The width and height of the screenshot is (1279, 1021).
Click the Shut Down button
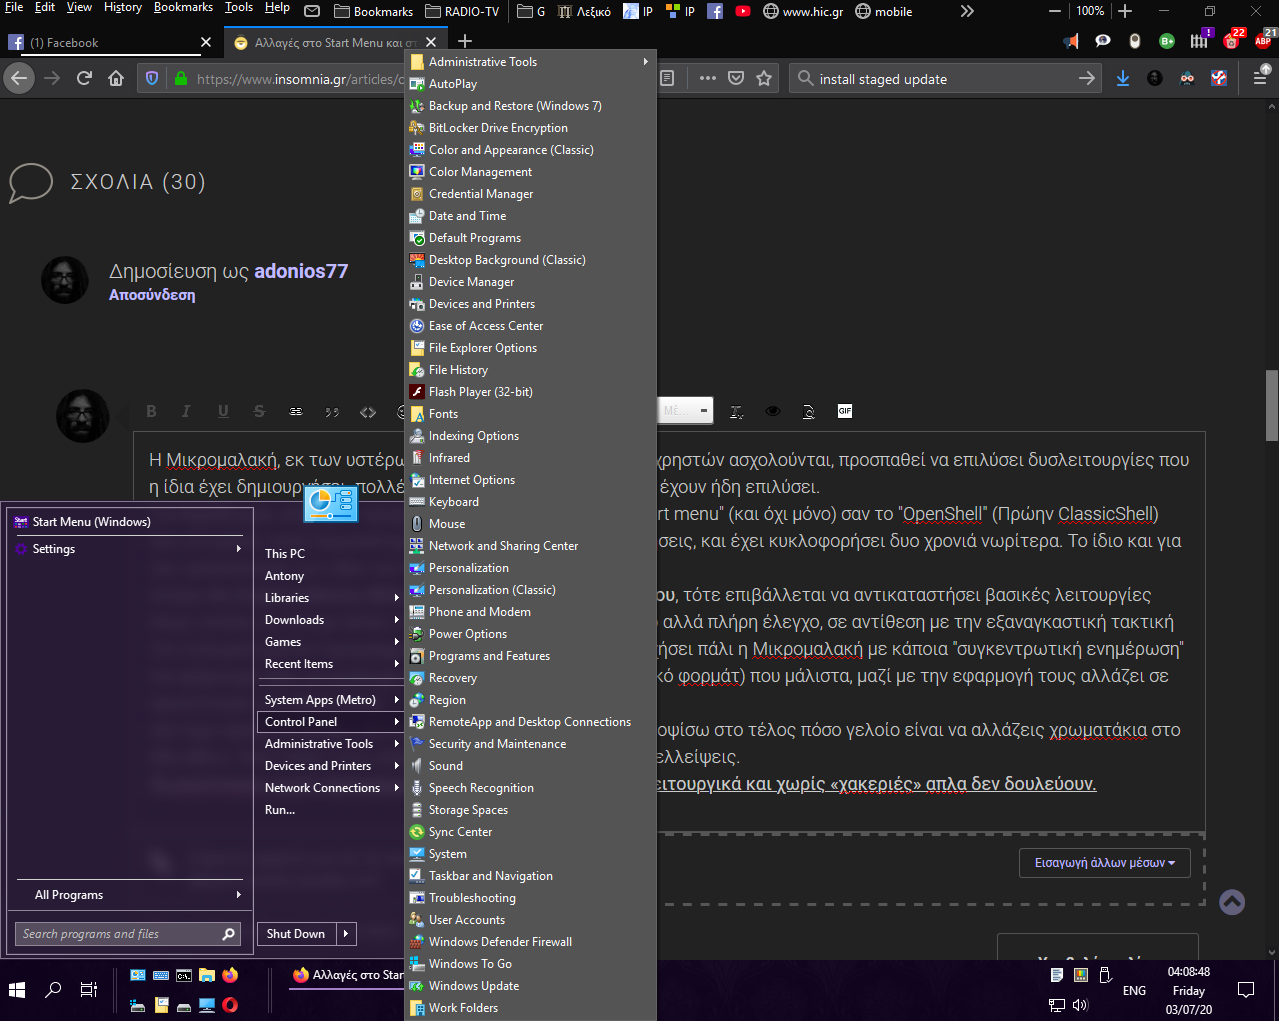pos(296,934)
